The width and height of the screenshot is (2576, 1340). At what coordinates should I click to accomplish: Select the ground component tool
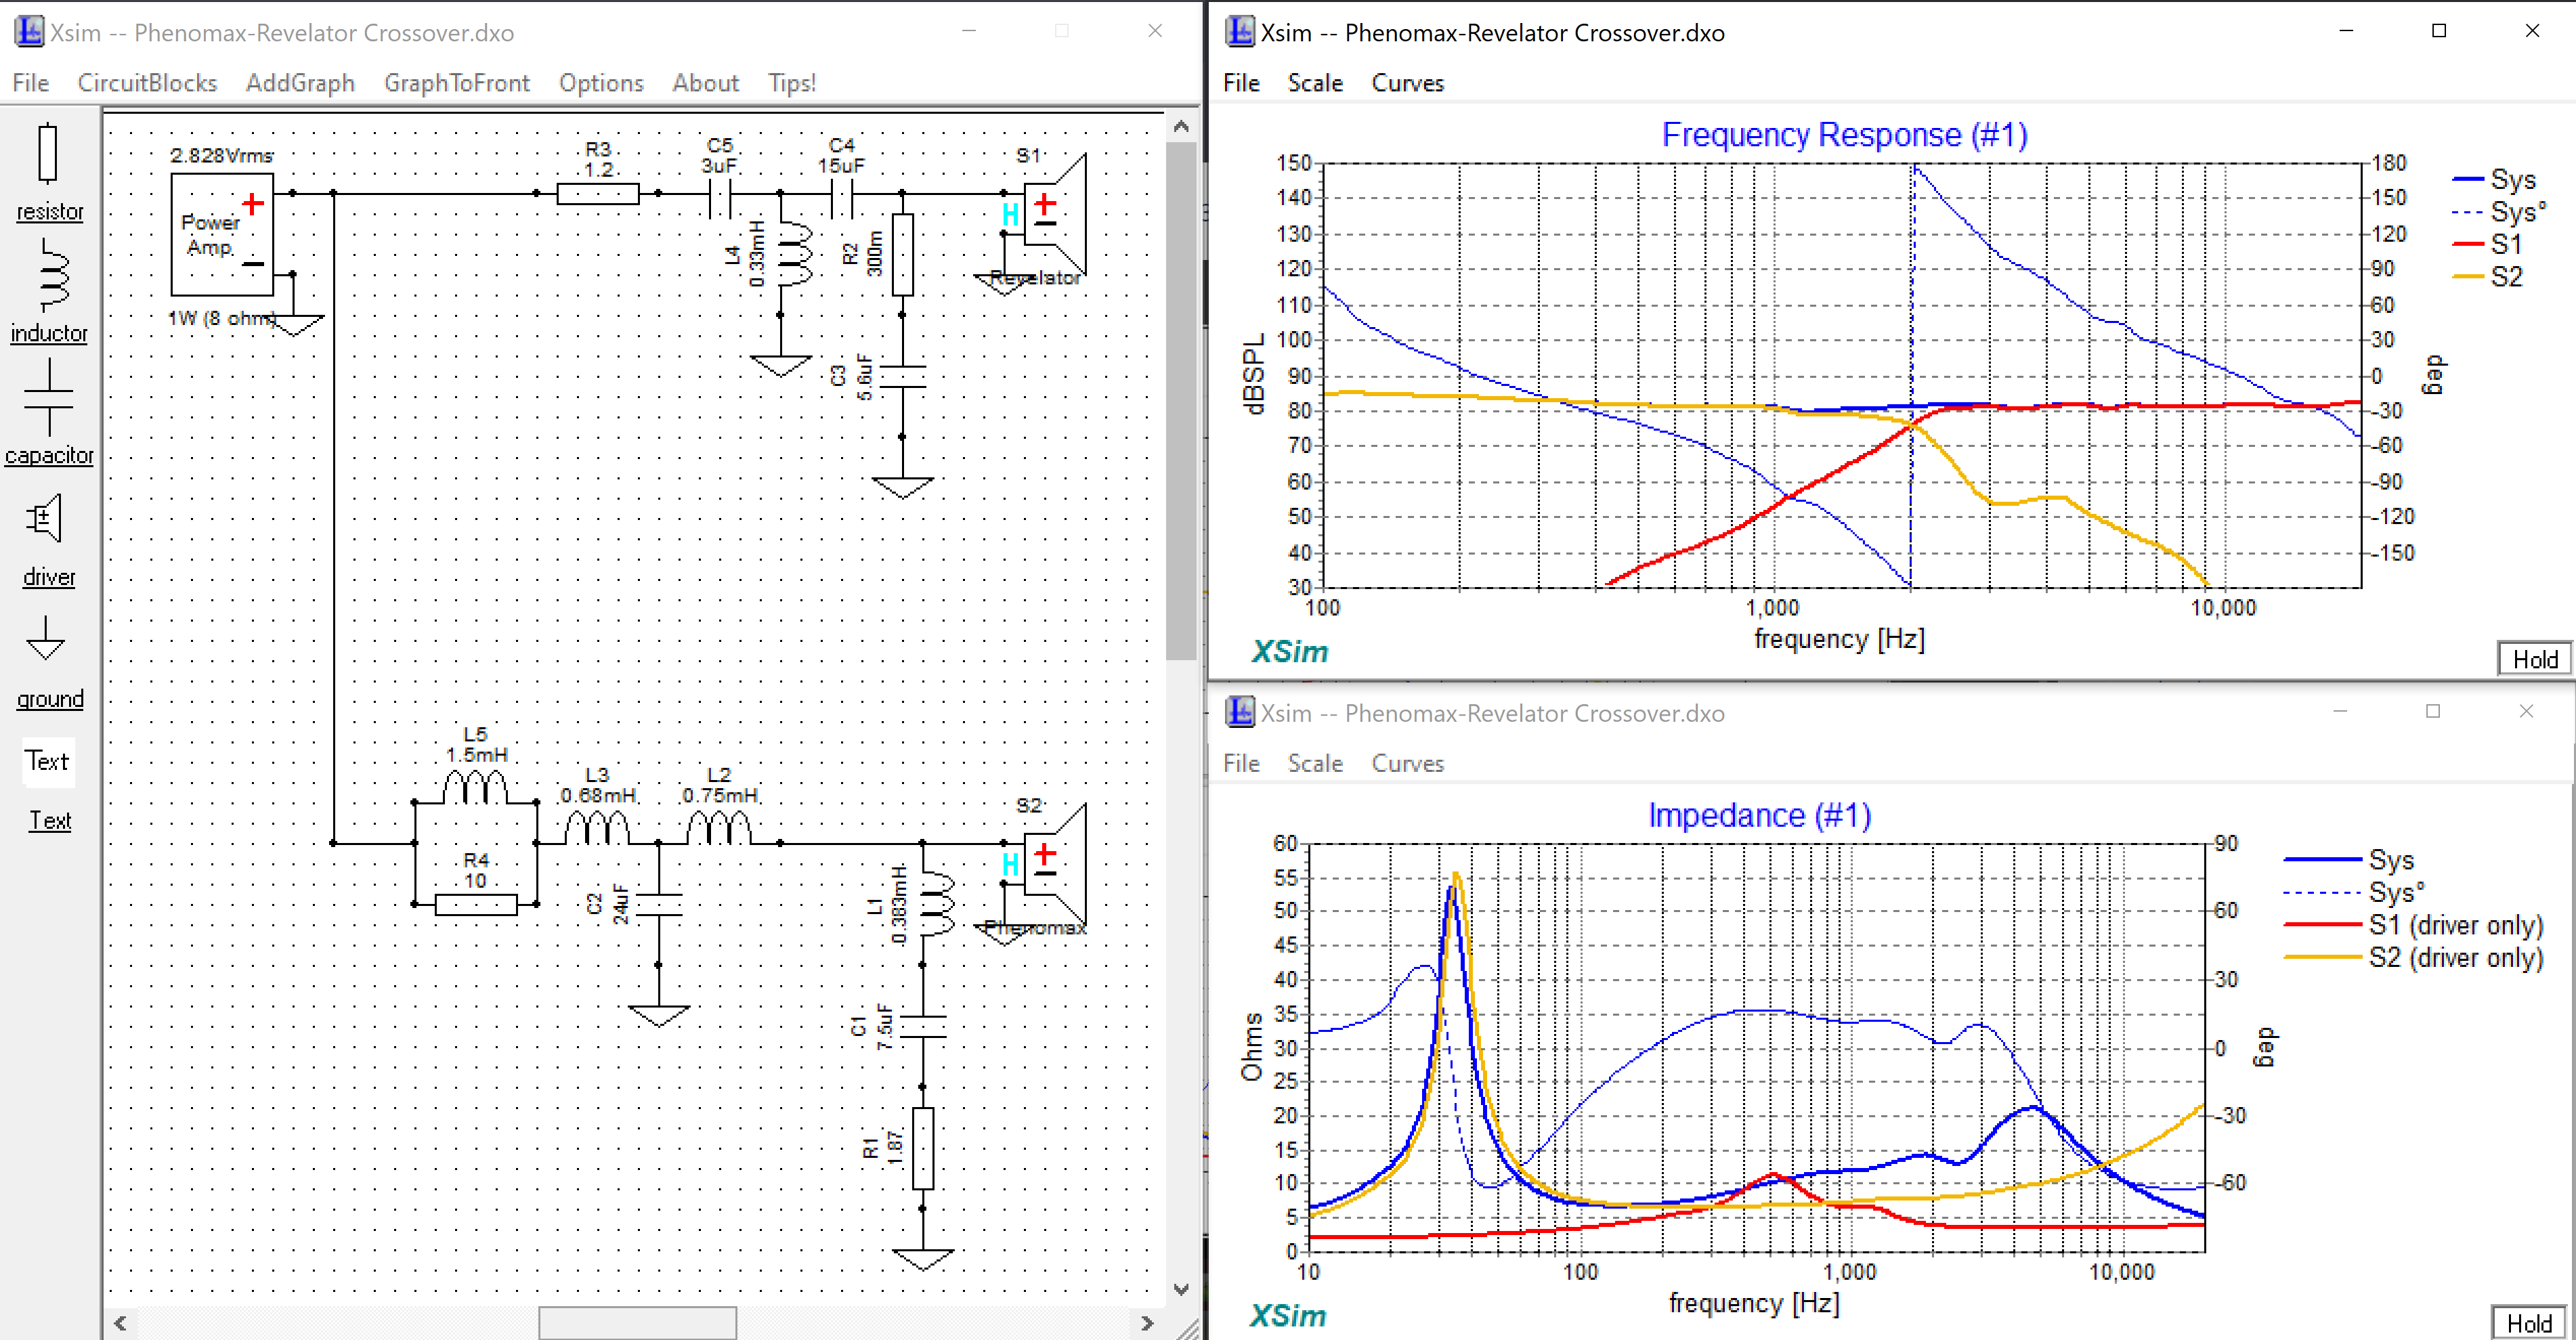(x=45, y=637)
